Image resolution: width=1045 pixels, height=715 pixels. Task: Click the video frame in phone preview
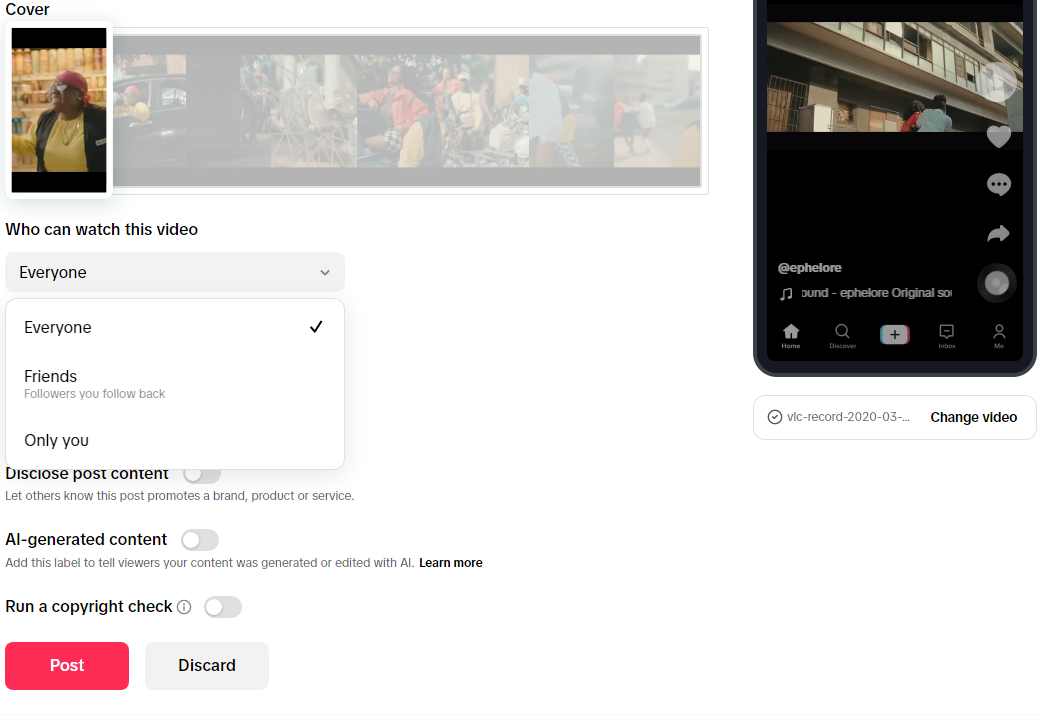(x=894, y=77)
